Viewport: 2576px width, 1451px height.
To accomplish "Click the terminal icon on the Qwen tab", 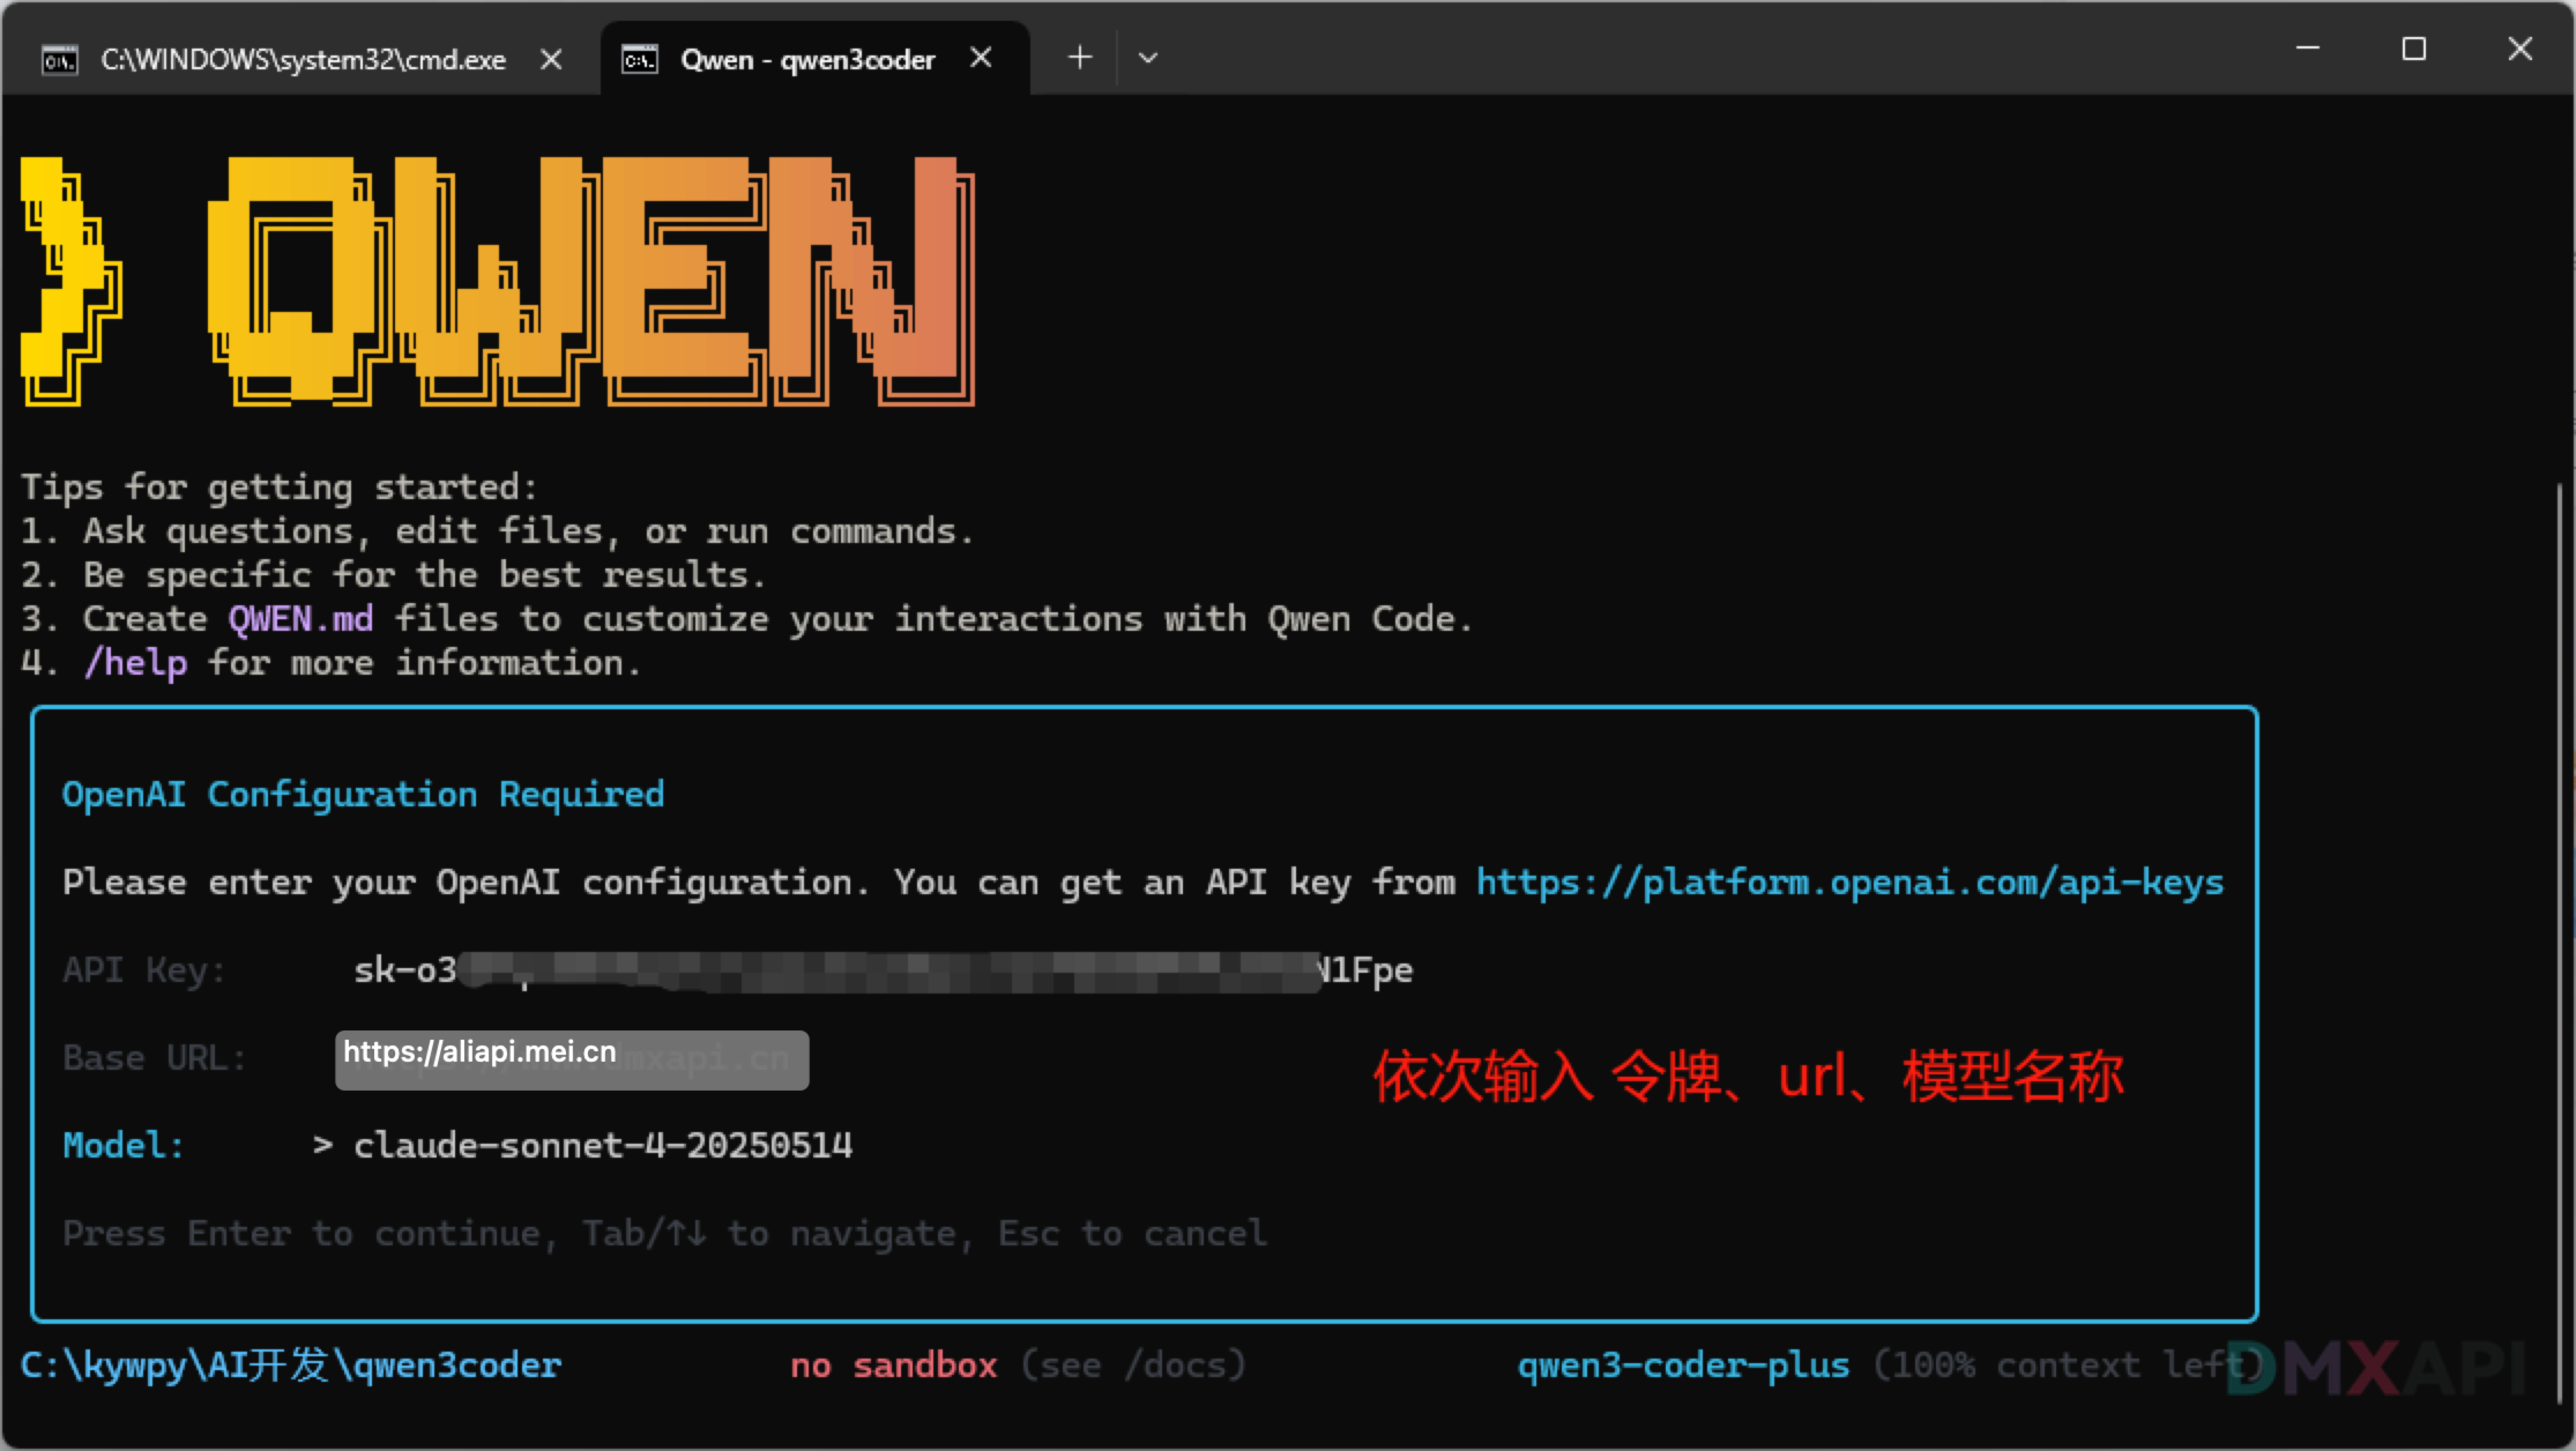I will tap(640, 59).
